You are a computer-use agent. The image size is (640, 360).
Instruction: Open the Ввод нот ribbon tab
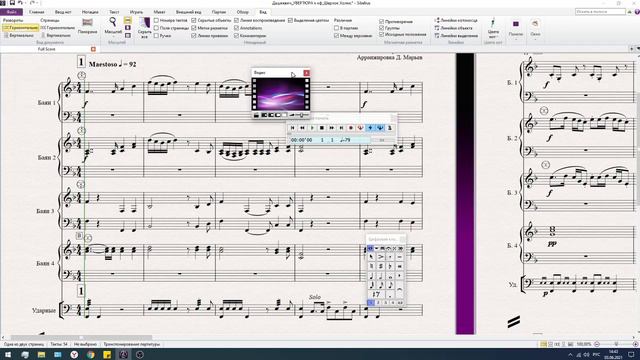tap(63, 12)
